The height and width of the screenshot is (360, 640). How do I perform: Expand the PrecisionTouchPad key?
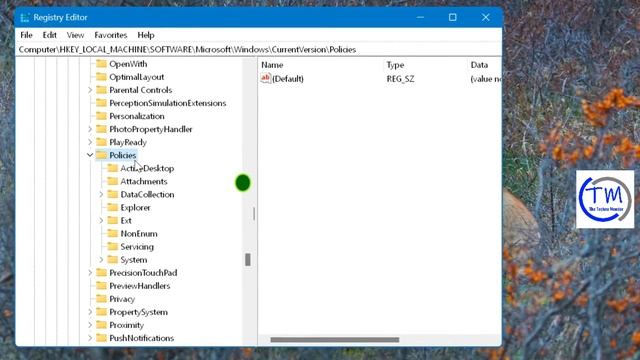pyautogui.click(x=90, y=273)
